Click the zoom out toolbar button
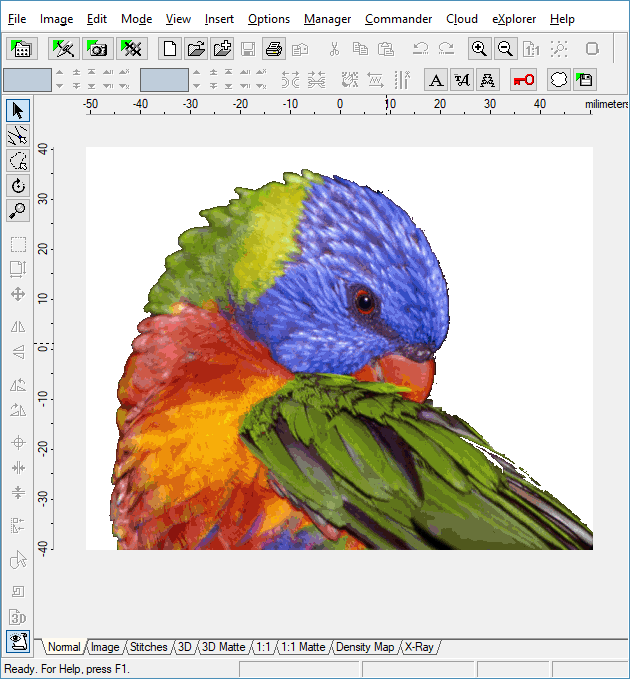 click(506, 48)
